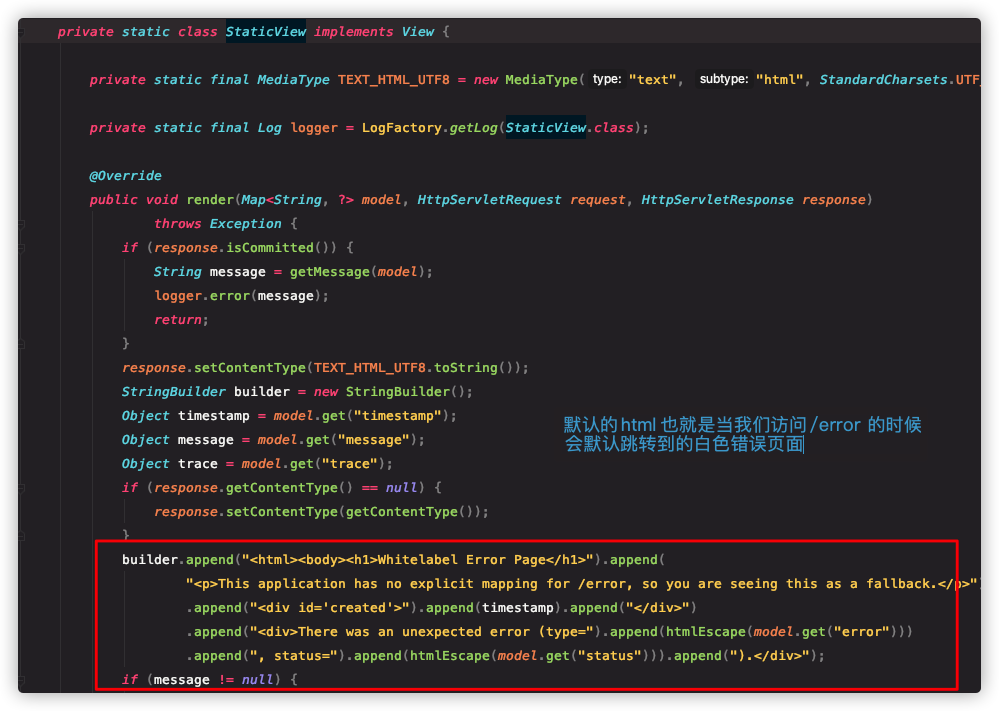The width and height of the screenshot is (999, 711).
Task: Click the @Override annotation
Action: click(x=126, y=176)
